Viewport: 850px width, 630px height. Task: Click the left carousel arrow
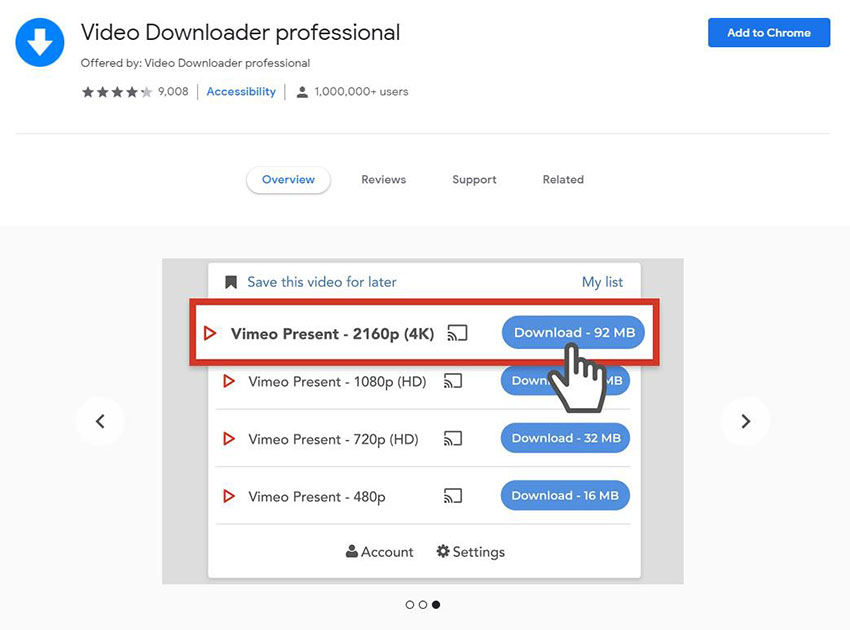[100, 421]
